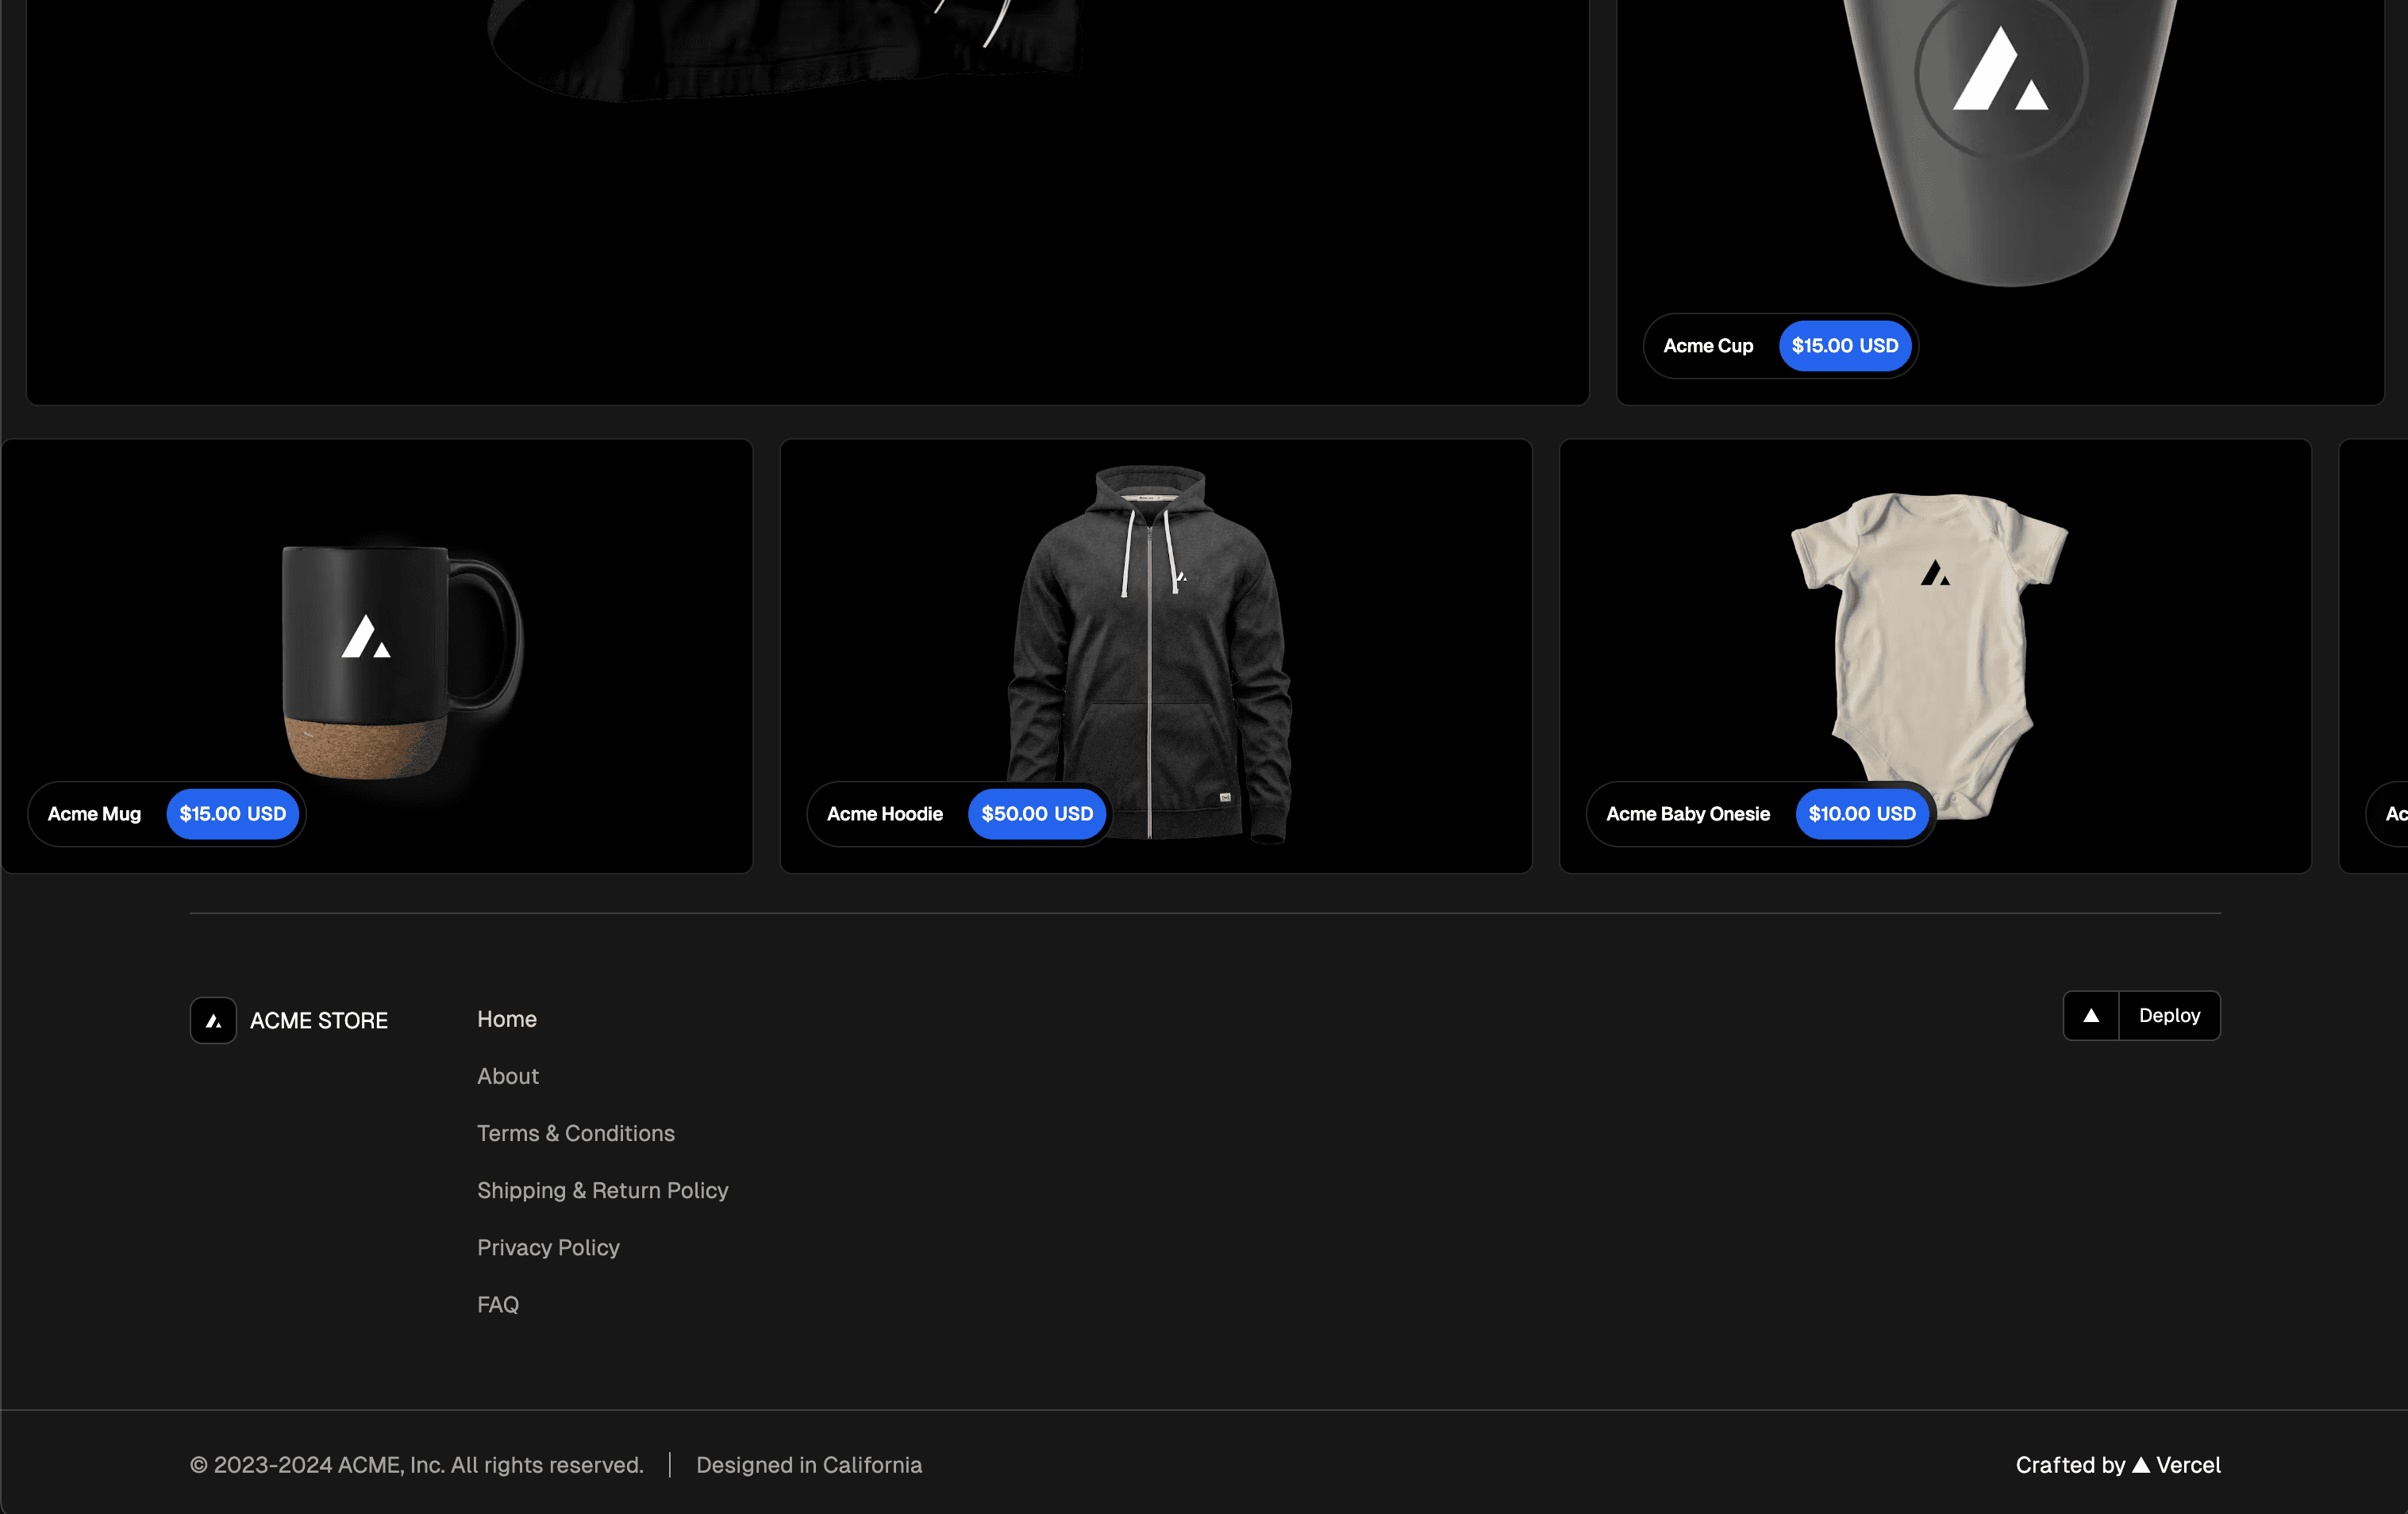The height and width of the screenshot is (1514, 2408).
Task: Open the About page
Action: [508, 1076]
